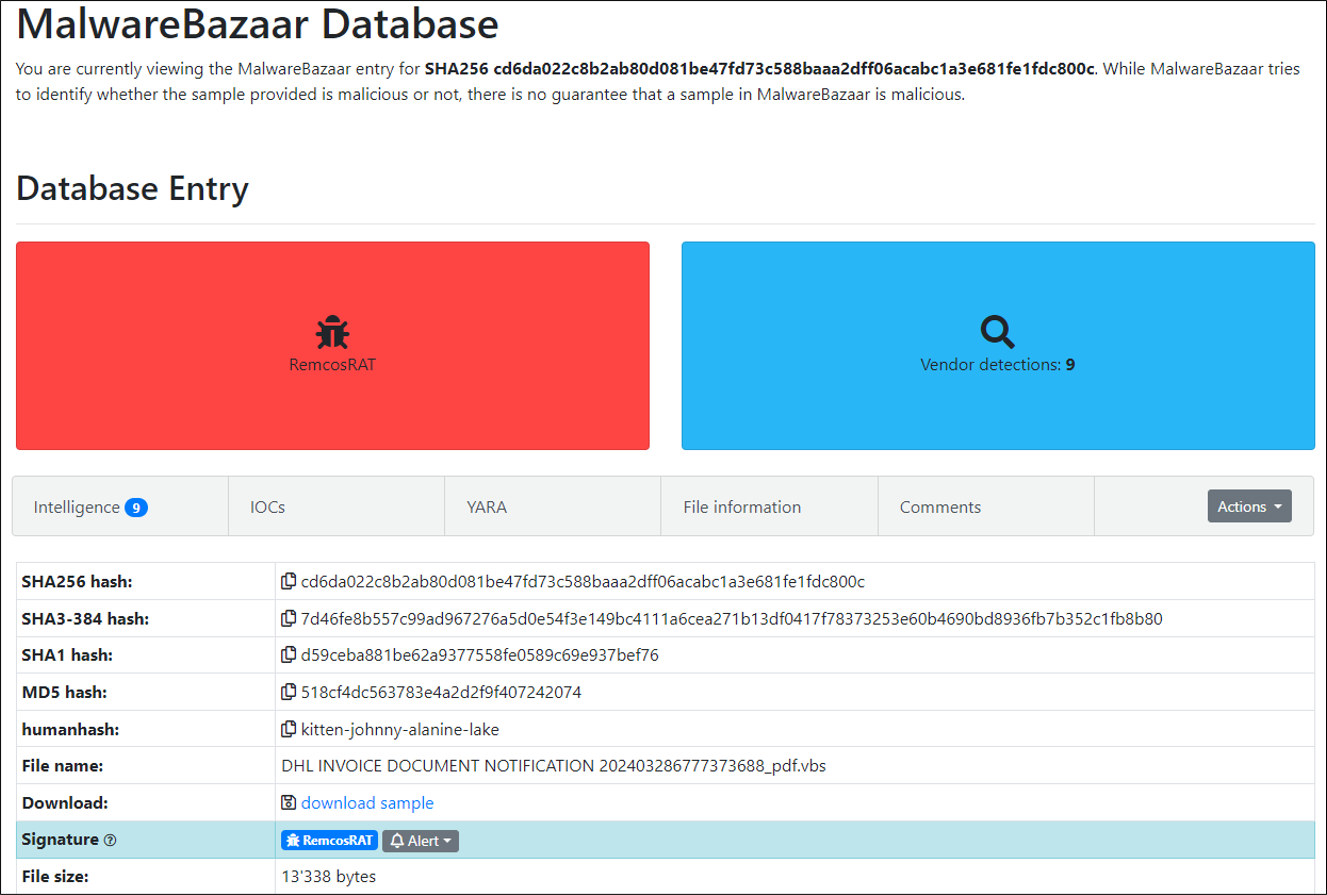Switch to the YARA tab

(553, 507)
